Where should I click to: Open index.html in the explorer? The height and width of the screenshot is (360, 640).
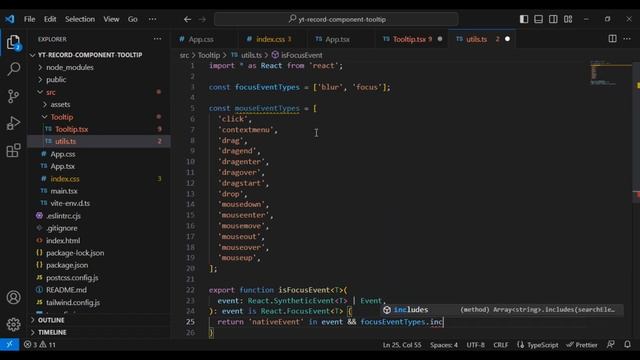pos(63,241)
